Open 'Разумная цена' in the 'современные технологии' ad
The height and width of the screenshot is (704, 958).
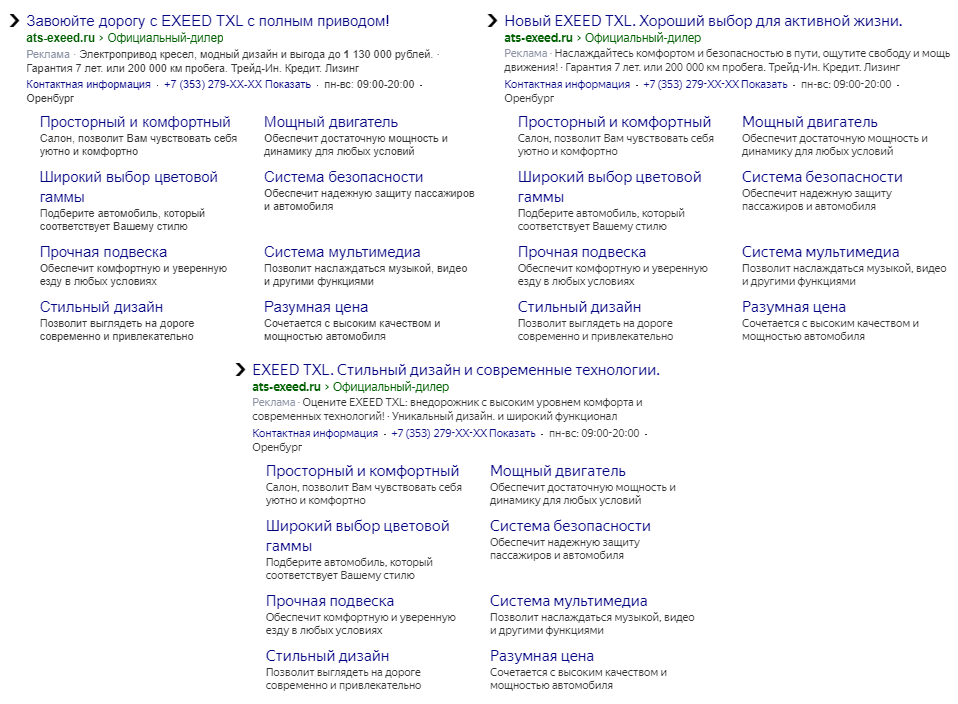point(542,656)
